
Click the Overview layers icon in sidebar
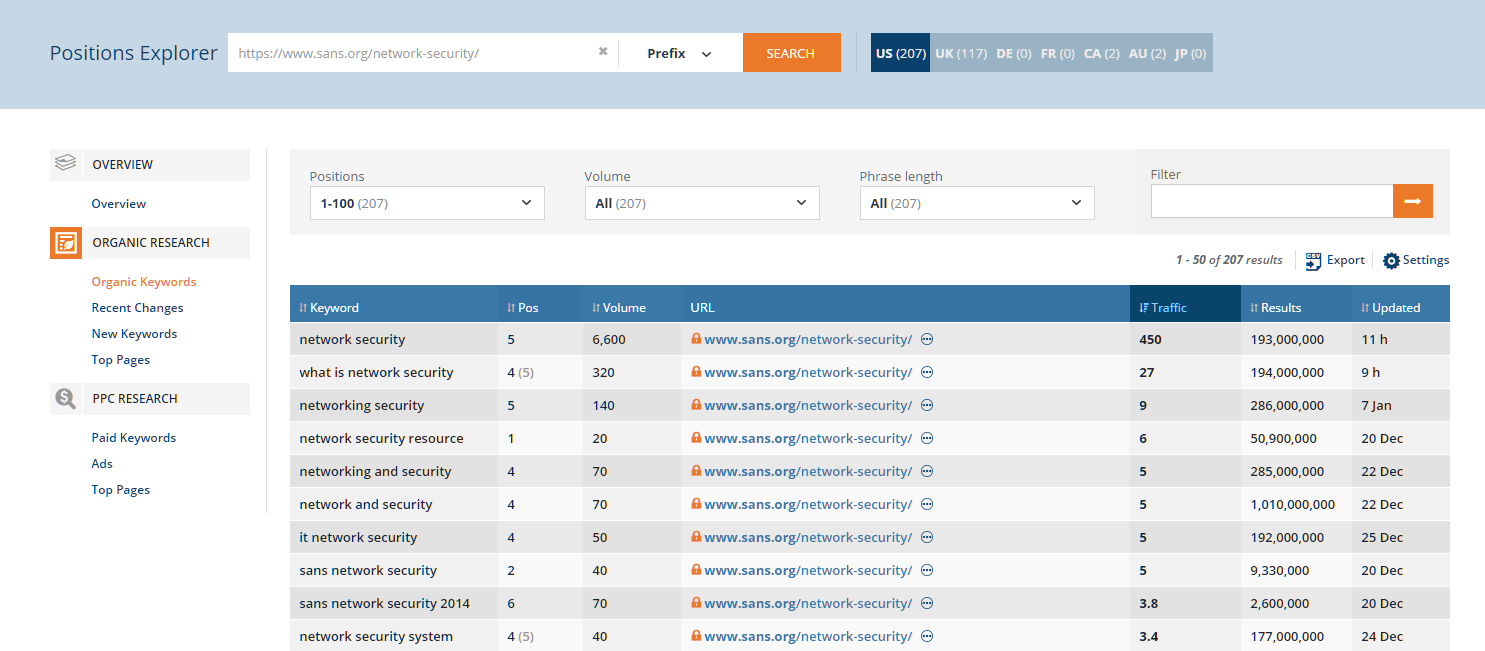(66, 164)
